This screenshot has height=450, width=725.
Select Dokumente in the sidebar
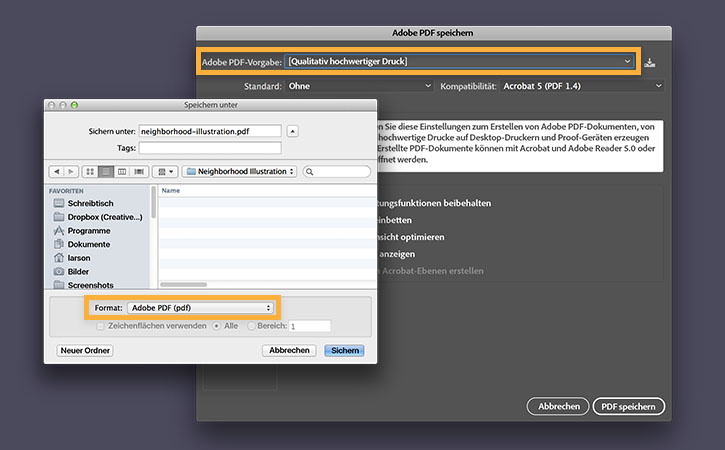(x=89, y=244)
